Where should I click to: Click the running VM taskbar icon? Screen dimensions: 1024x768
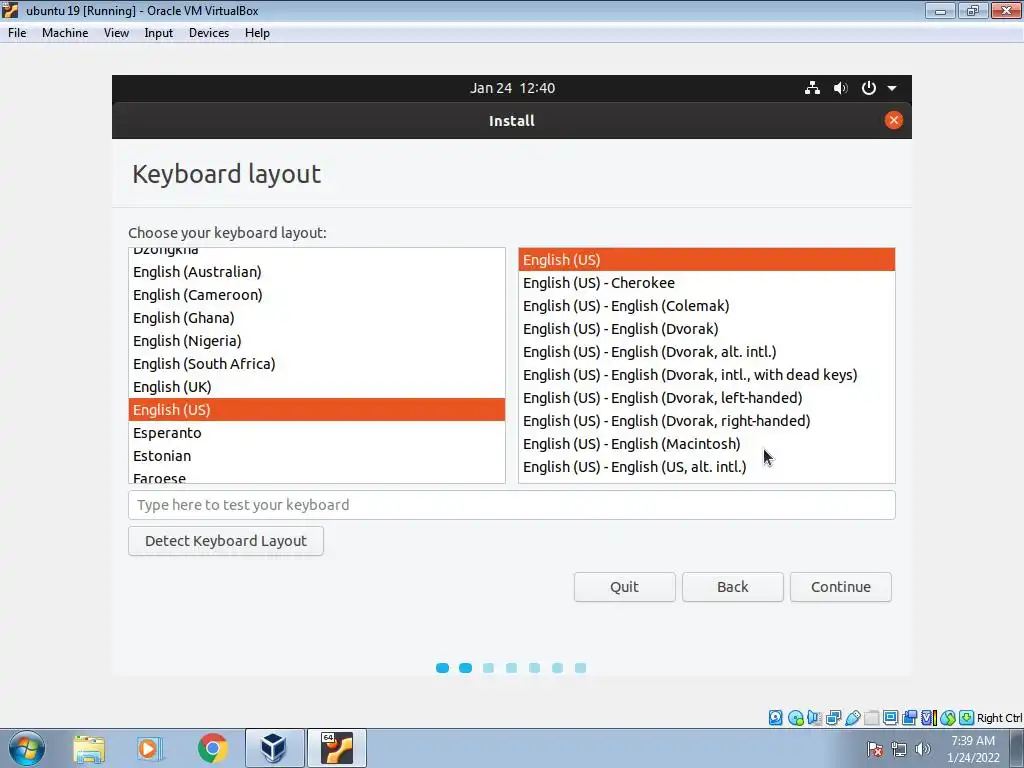(x=336, y=748)
